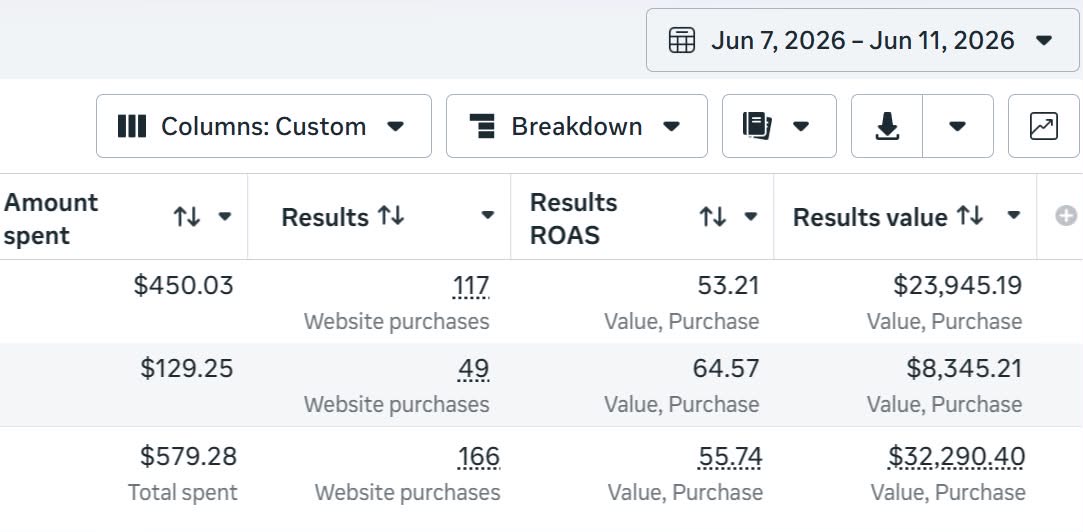Click the columns icon beside Columns: Custom
Image resolution: width=1083 pixels, height=532 pixels.
pyautogui.click(x=132, y=126)
